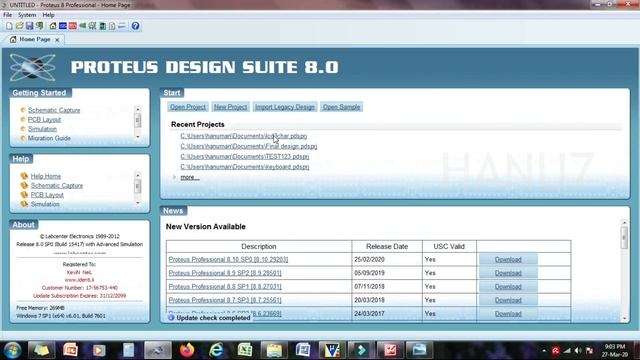The image size is (640, 360).
Task: Click Migration Guide under Getting Started
Action: 49,138
